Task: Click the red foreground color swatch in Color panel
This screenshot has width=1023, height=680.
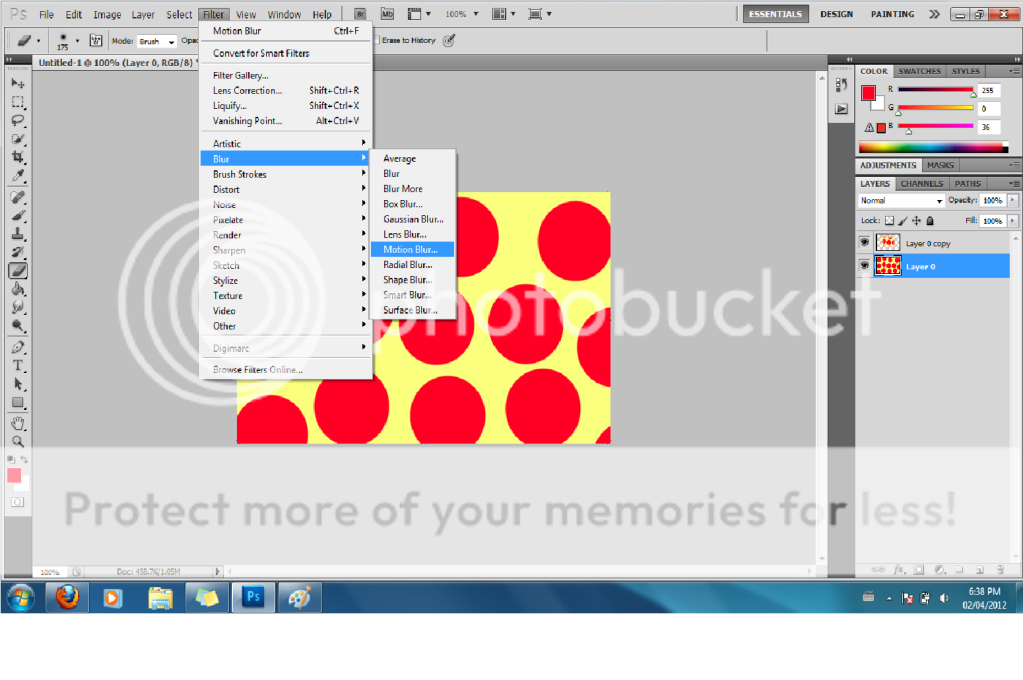Action: pyautogui.click(x=867, y=93)
